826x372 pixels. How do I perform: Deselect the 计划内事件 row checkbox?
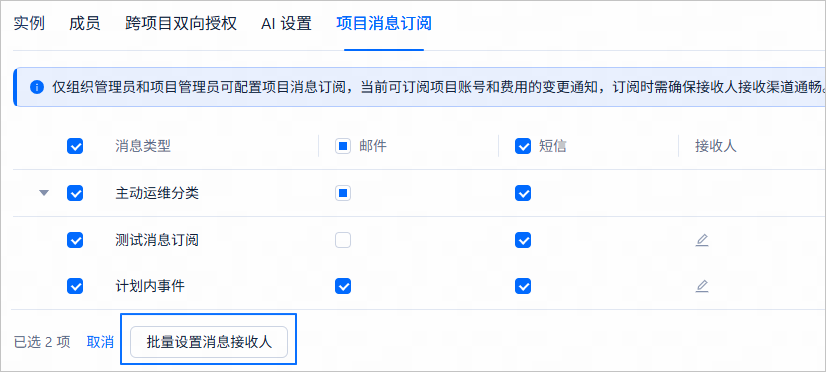75,286
